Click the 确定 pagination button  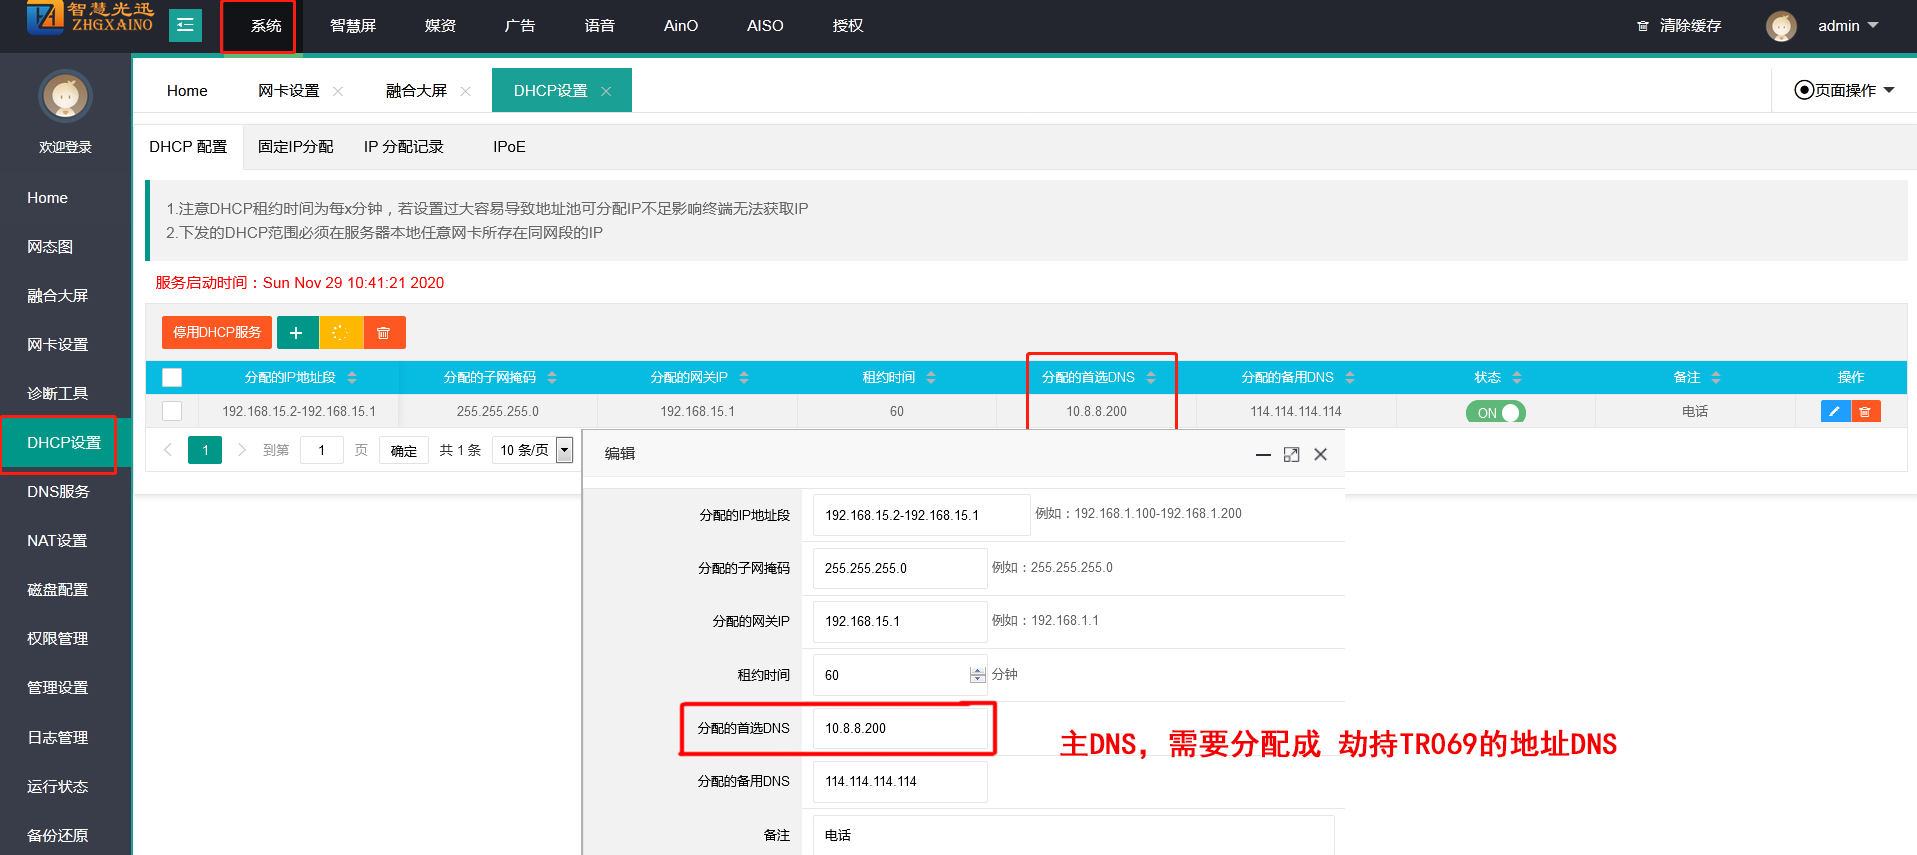pos(404,451)
